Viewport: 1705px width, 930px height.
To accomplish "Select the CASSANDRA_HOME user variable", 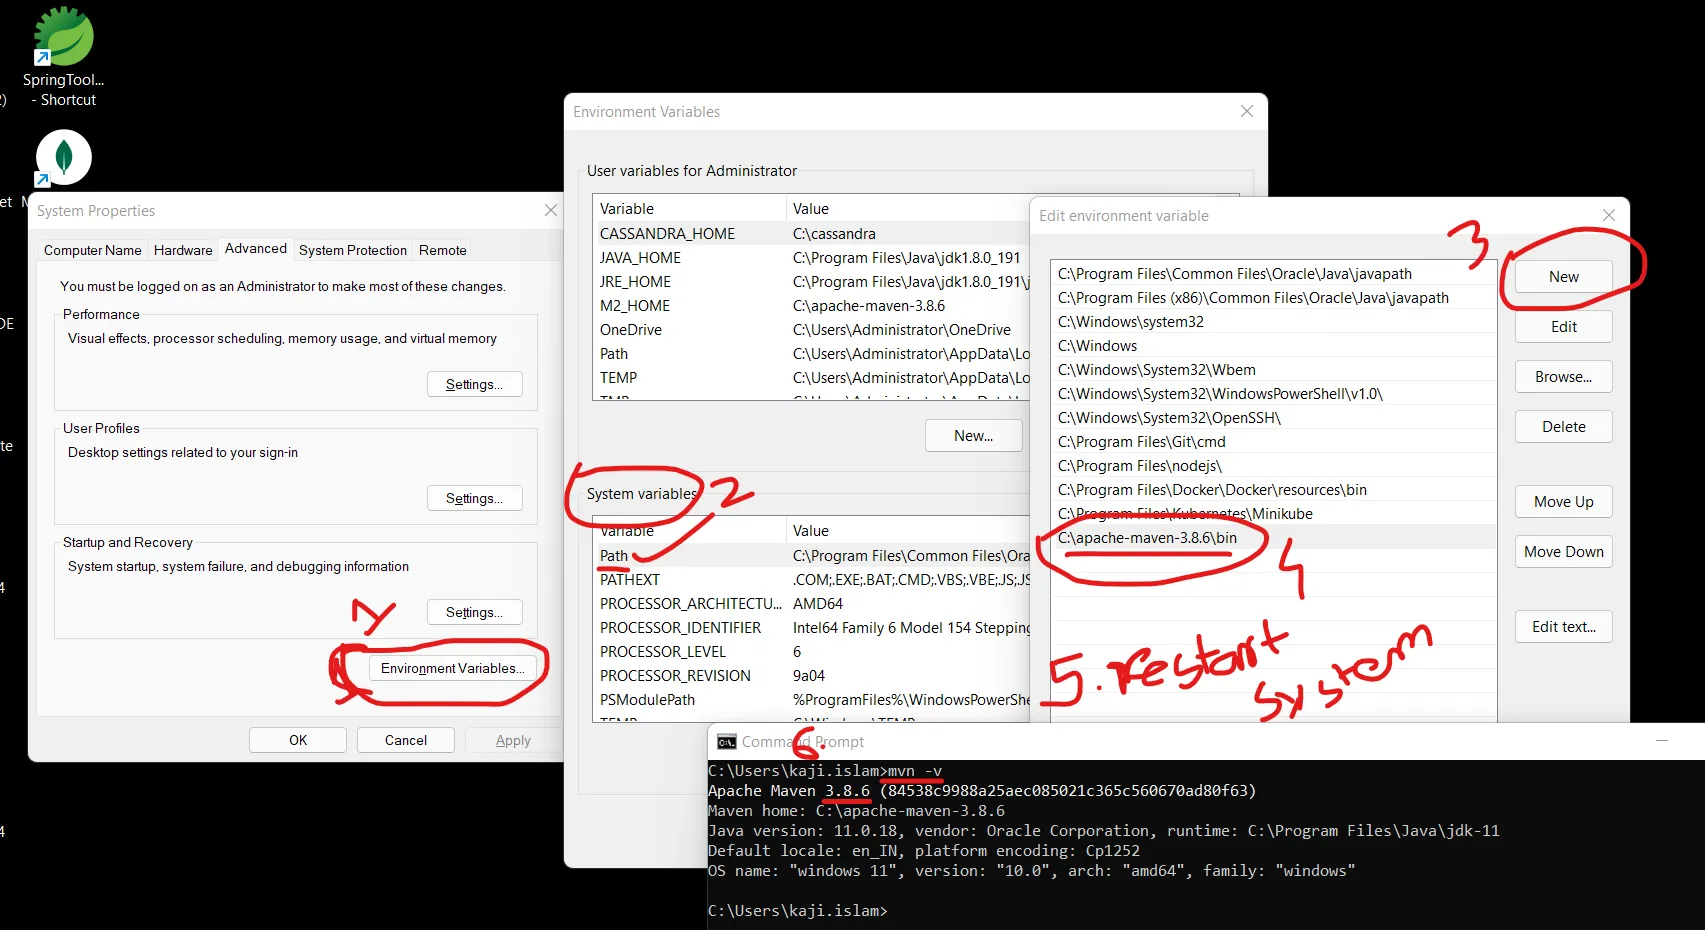I will pos(811,234).
